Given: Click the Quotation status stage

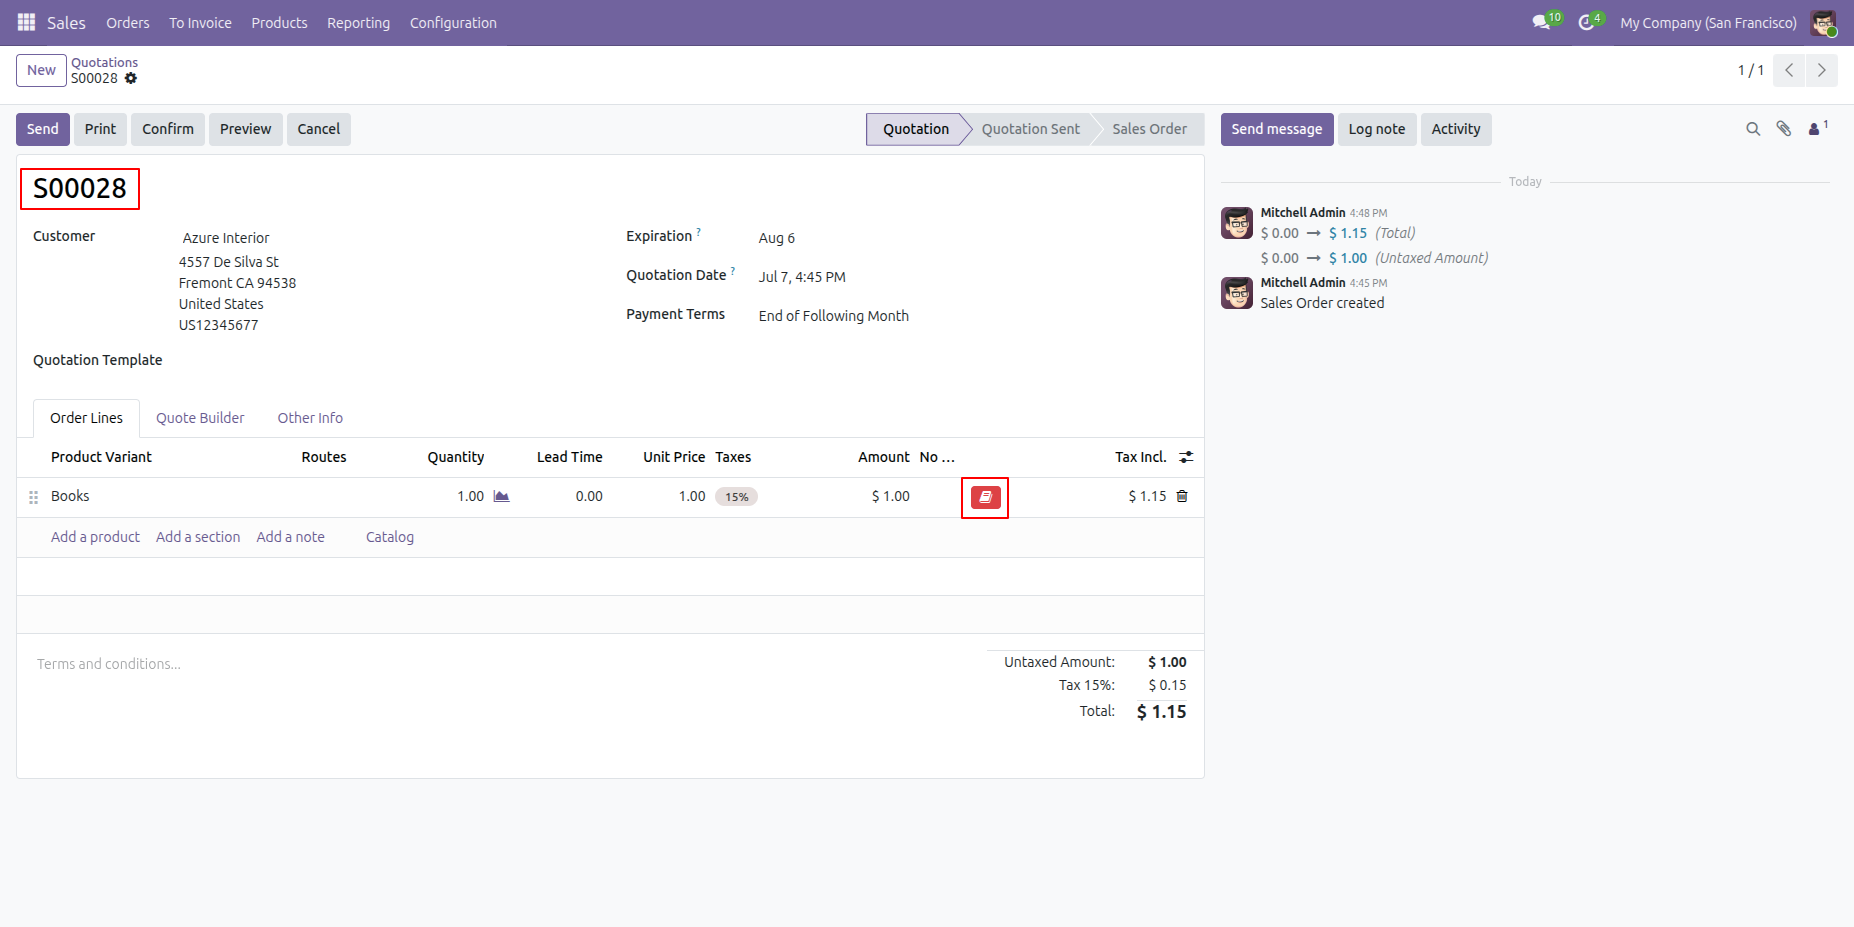Looking at the screenshot, I should coord(916,129).
